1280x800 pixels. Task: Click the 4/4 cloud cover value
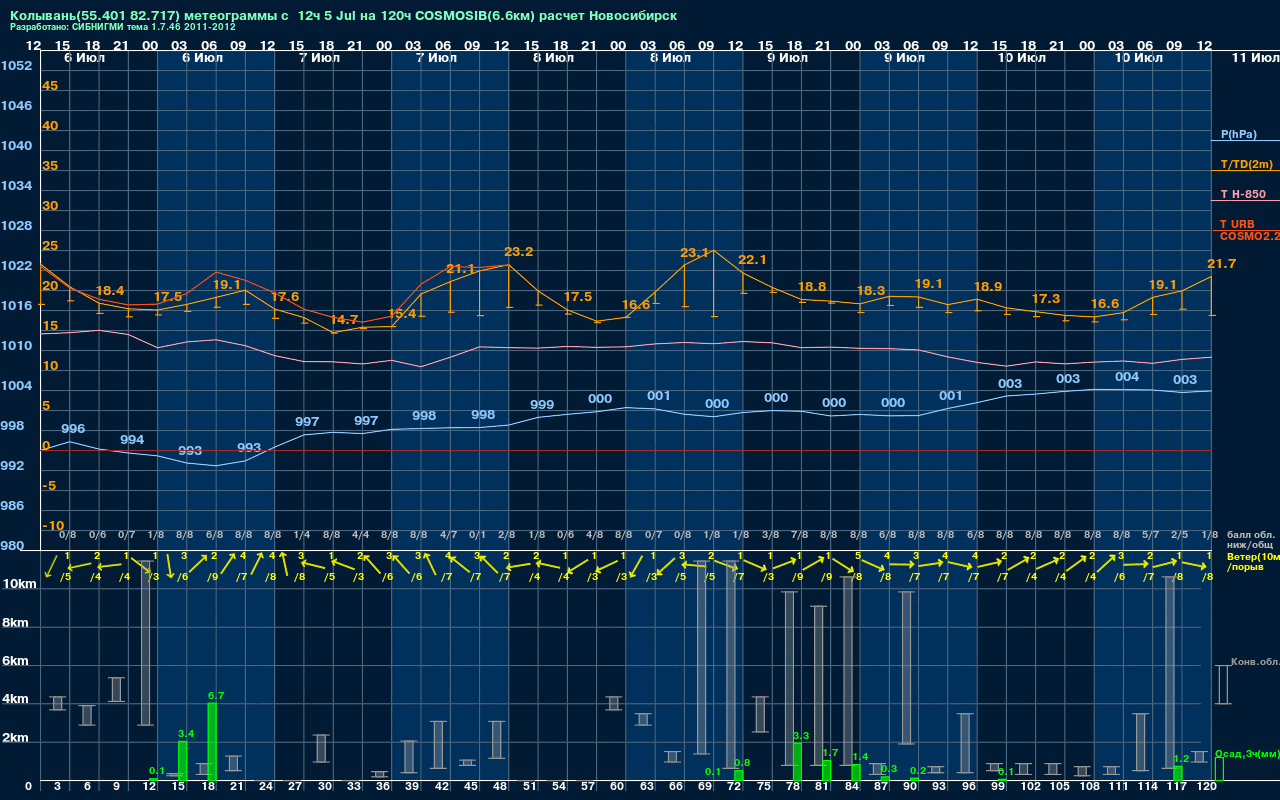pos(361,535)
